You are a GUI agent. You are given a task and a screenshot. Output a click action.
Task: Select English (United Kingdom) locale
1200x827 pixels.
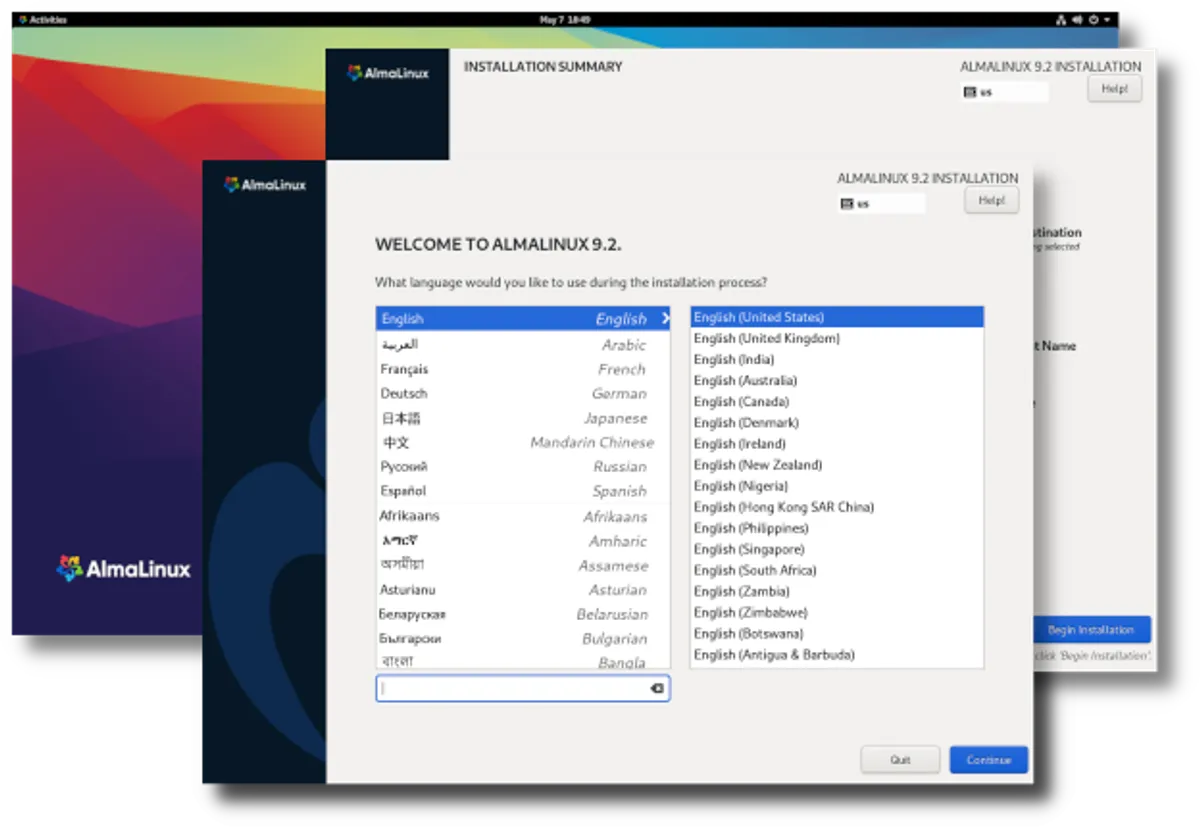point(767,338)
